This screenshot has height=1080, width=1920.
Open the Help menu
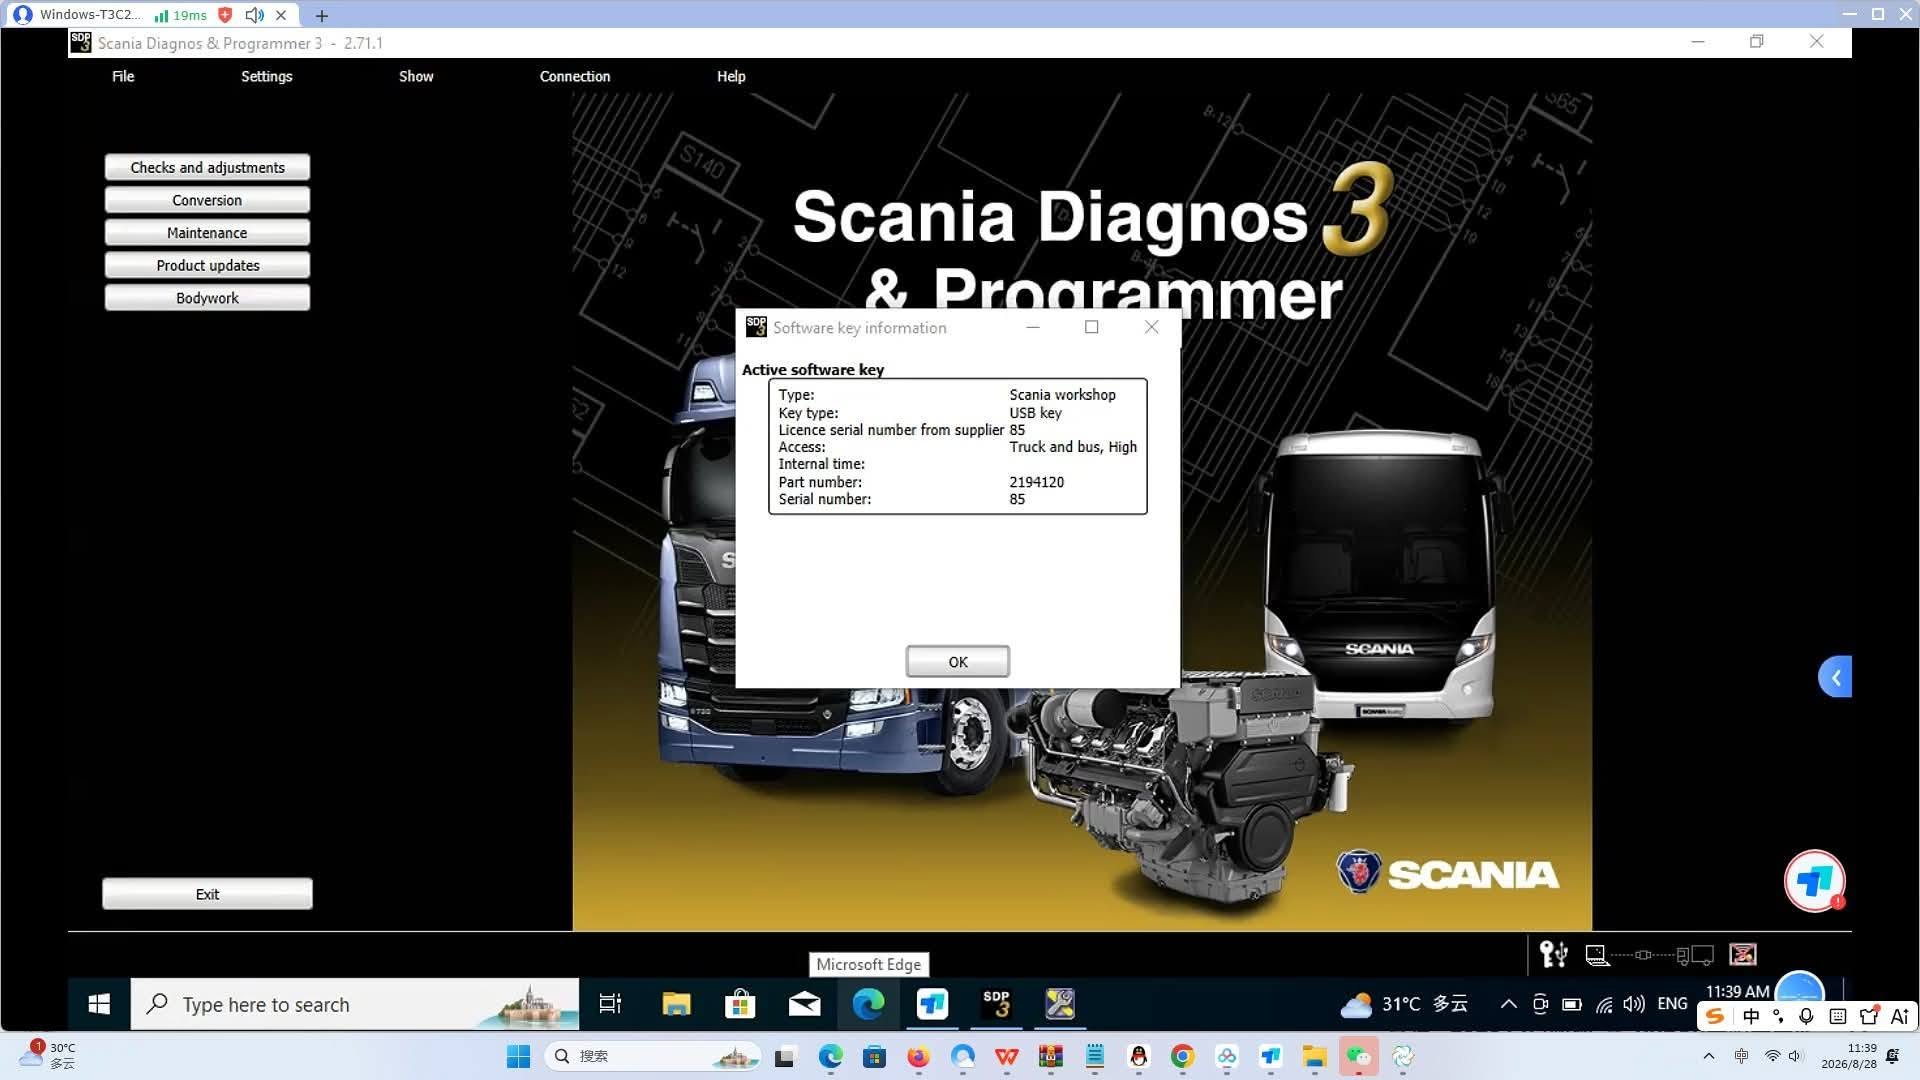click(x=731, y=76)
